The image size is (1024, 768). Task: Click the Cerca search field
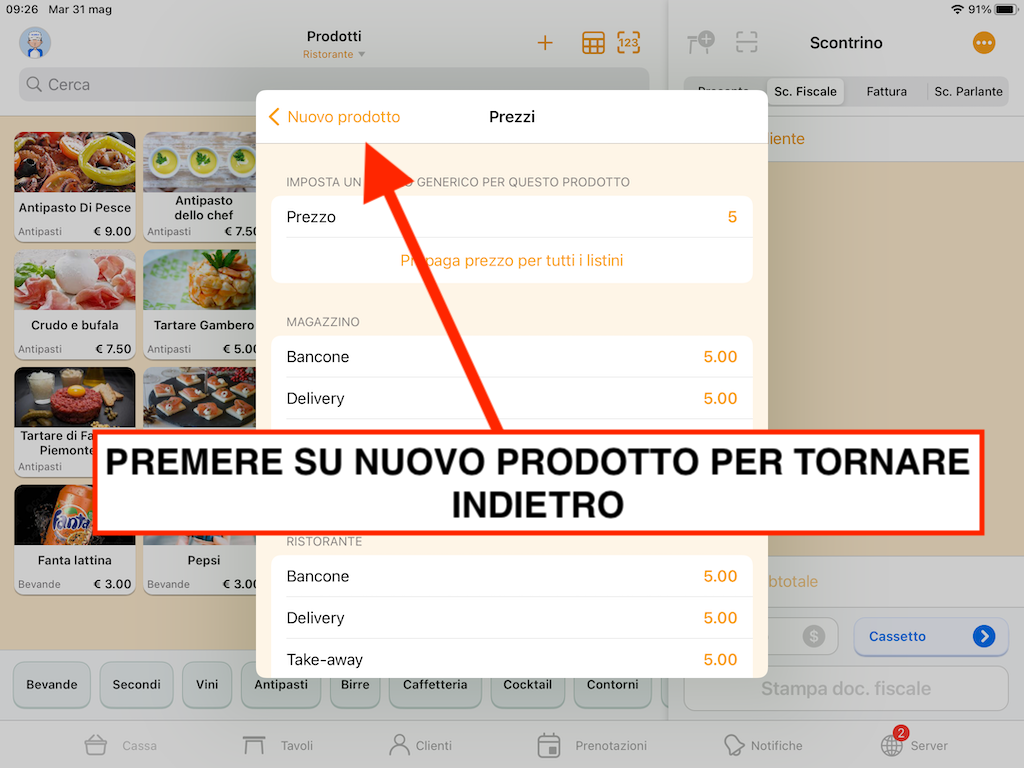tap(334, 84)
